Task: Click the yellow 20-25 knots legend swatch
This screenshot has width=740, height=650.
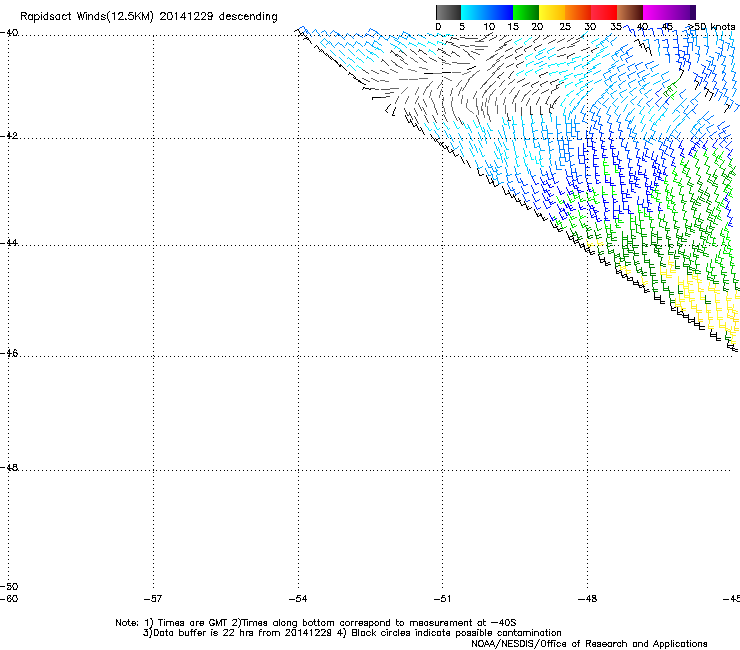Action: [x=552, y=12]
